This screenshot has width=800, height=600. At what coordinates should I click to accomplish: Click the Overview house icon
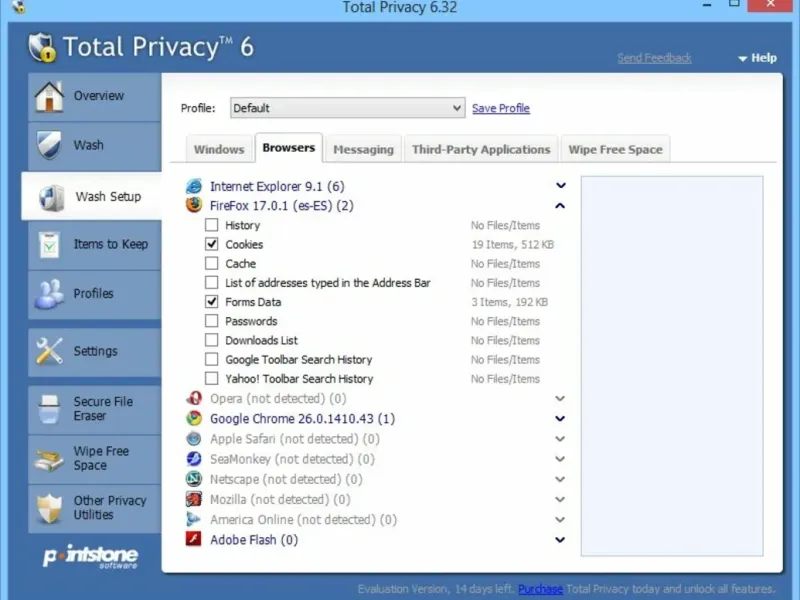pos(49,96)
